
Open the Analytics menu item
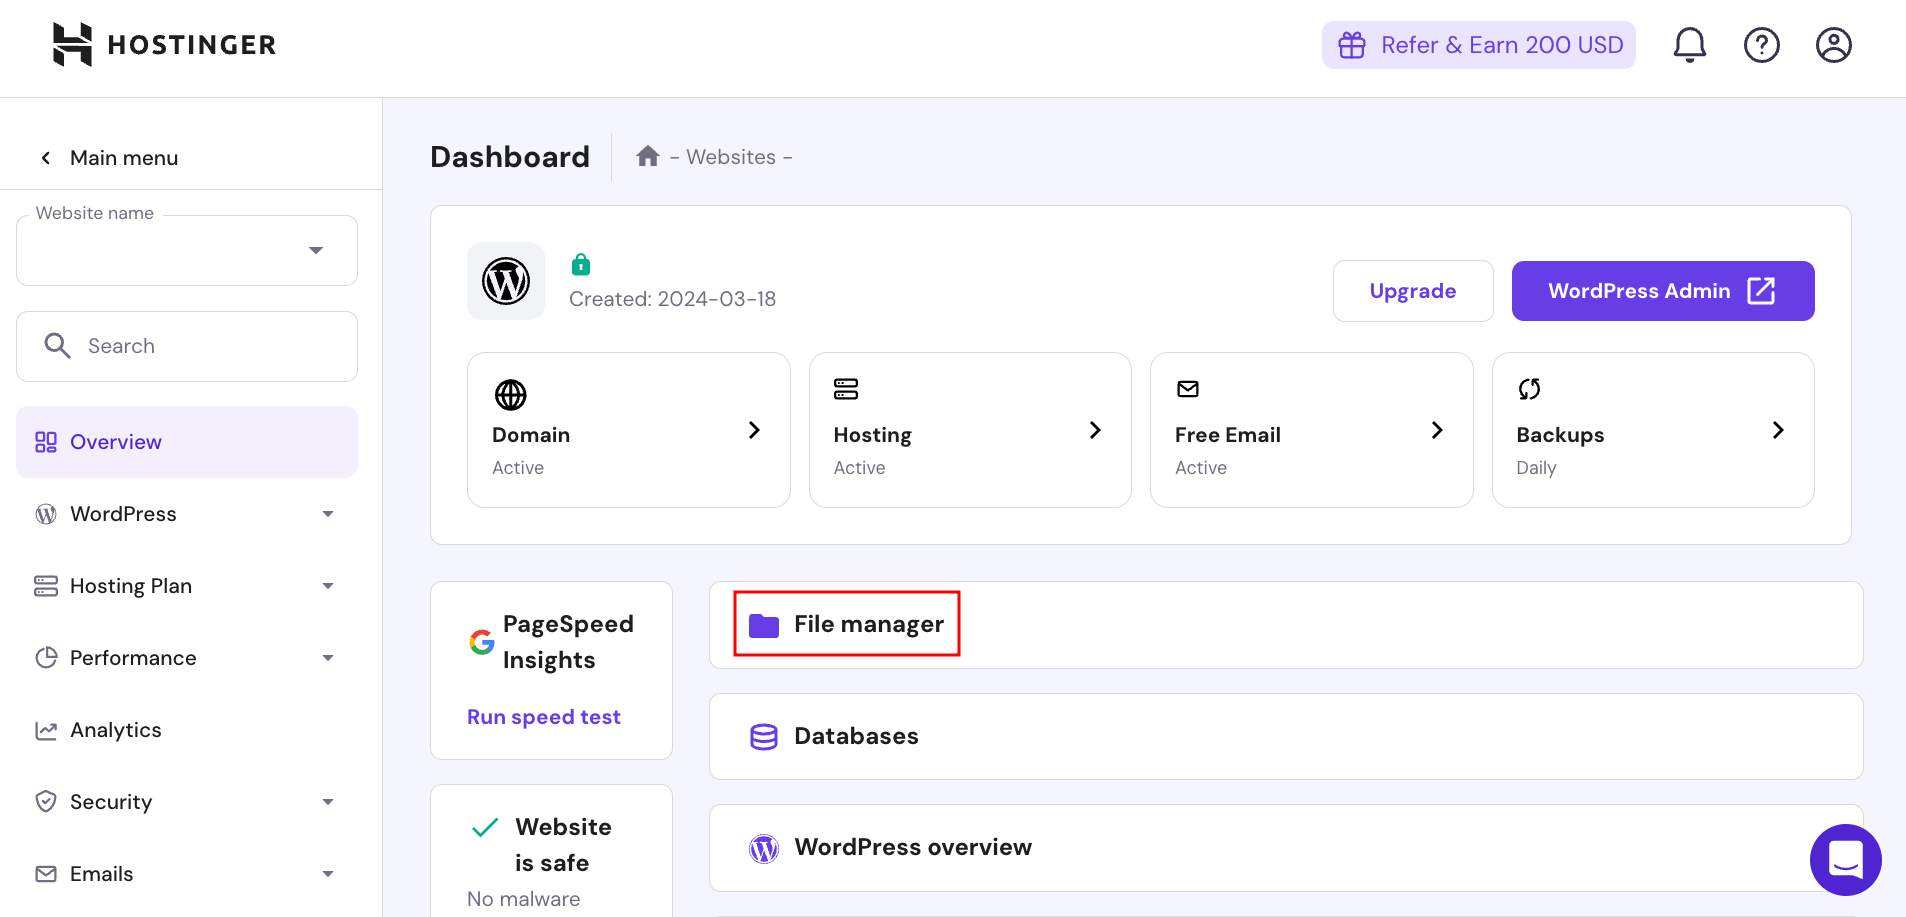pos(115,729)
